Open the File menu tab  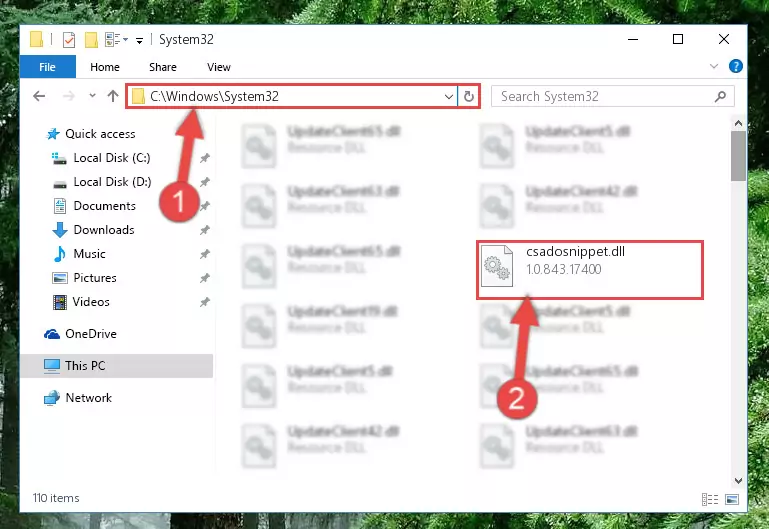48,67
